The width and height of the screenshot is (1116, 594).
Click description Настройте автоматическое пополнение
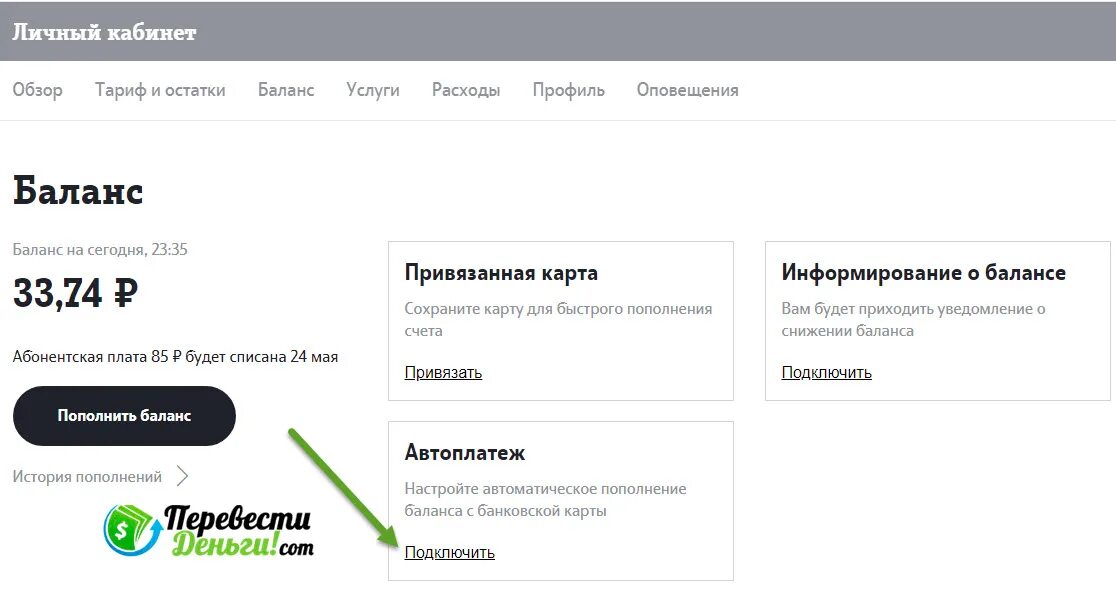(x=546, y=500)
